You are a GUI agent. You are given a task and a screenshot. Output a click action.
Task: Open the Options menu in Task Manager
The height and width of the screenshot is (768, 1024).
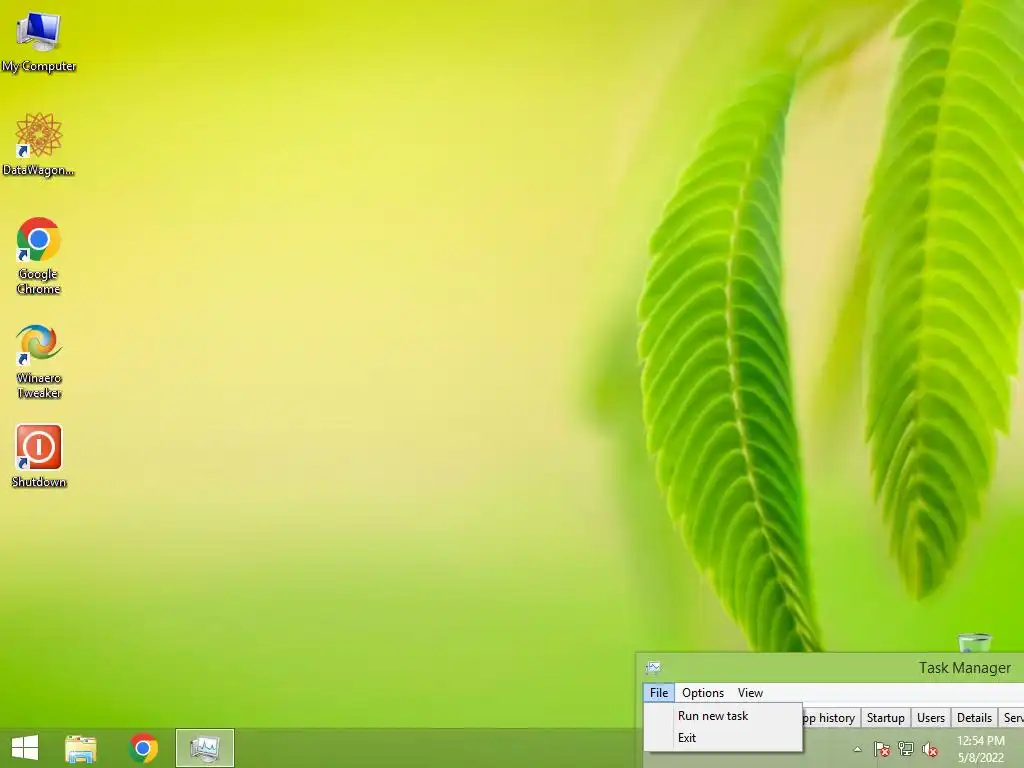coord(703,693)
